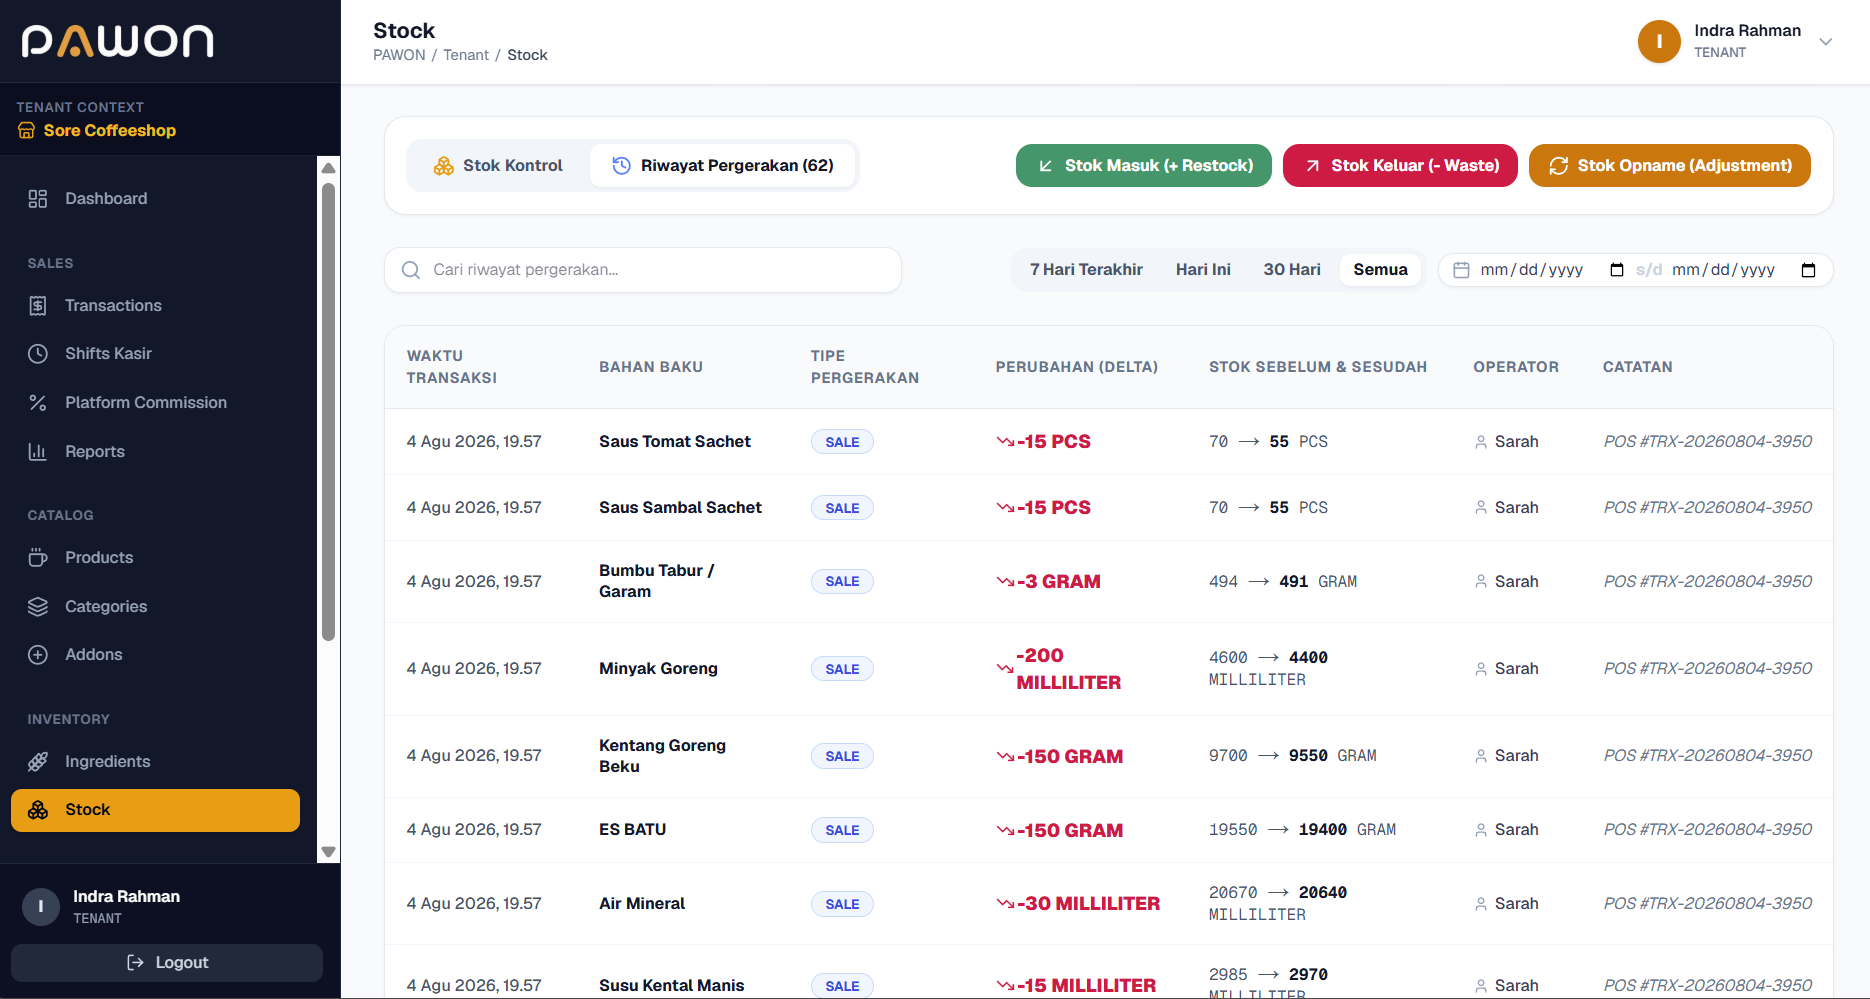The width and height of the screenshot is (1870, 999).
Task: Click the Platform Commission percent icon
Action: click(38, 403)
